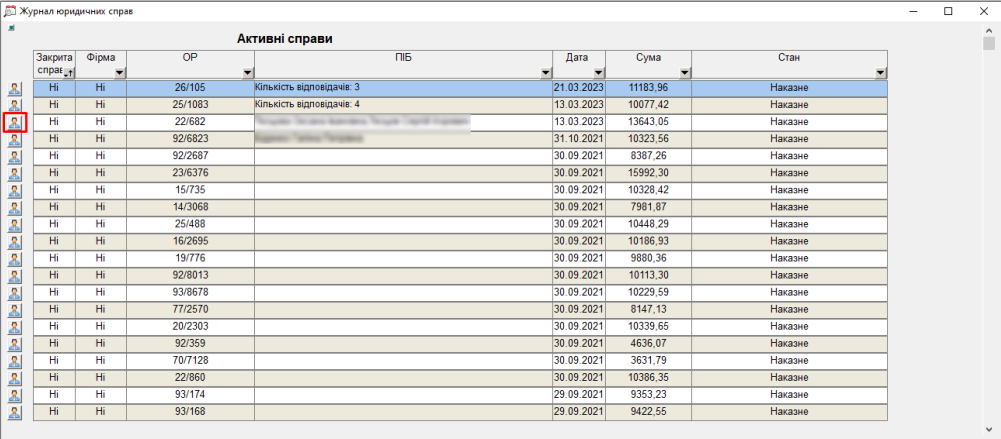Expand the Стан column filter dropdown
This screenshot has height=439, width=1001.
880,73
